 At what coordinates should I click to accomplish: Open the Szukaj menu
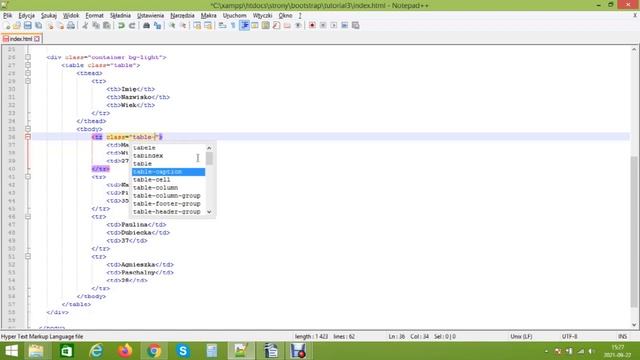pos(49,16)
